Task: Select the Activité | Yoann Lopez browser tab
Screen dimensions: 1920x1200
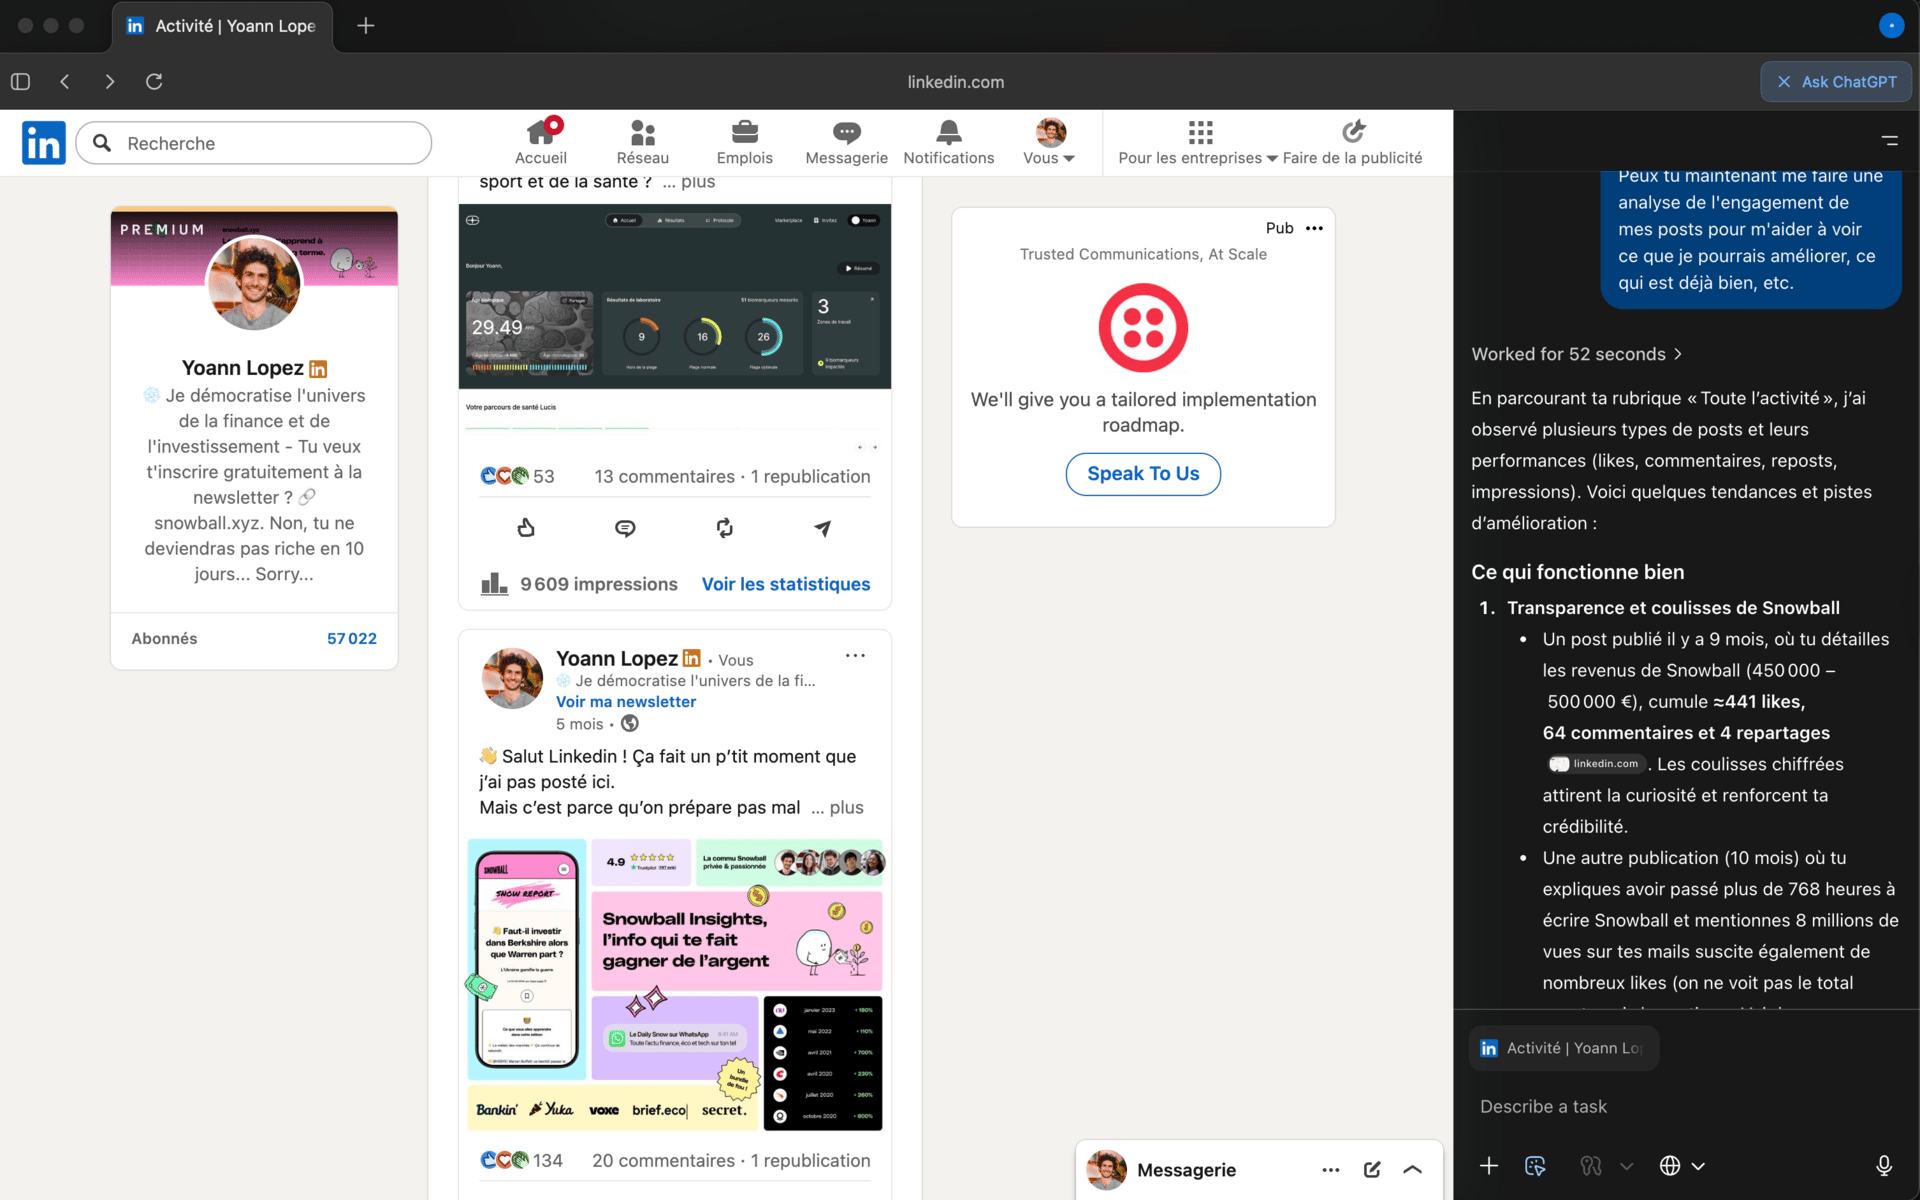Action: 222,26
